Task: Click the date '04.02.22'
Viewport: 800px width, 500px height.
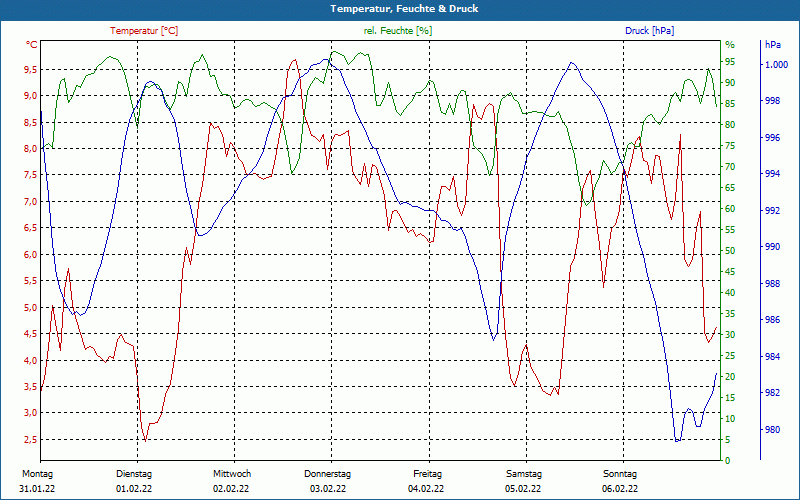Action: 426,489
